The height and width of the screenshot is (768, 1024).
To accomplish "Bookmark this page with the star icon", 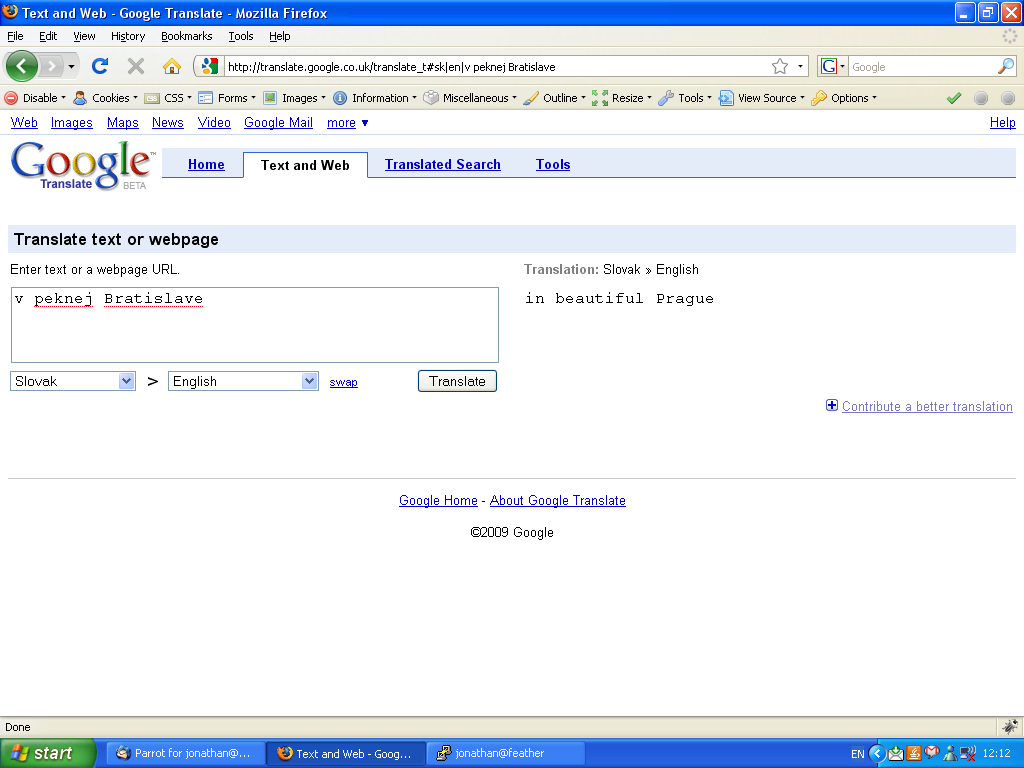I will 780,66.
